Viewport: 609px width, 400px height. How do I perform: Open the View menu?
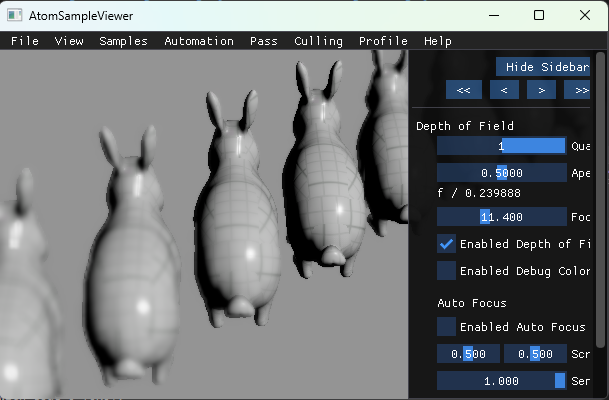point(69,41)
